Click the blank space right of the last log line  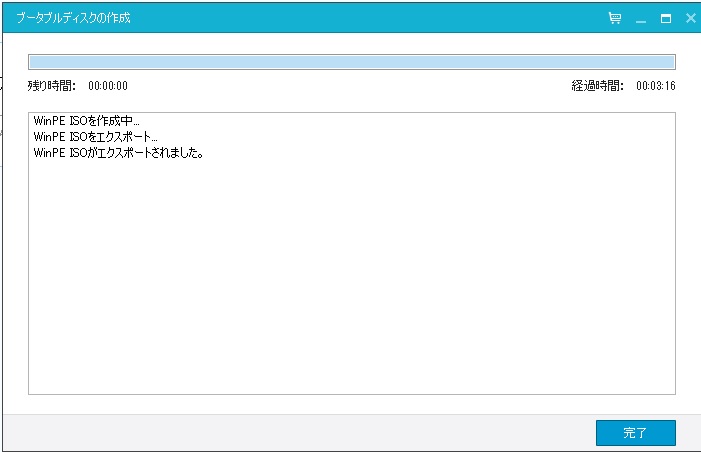pyautogui.click(x=450, y=153)
